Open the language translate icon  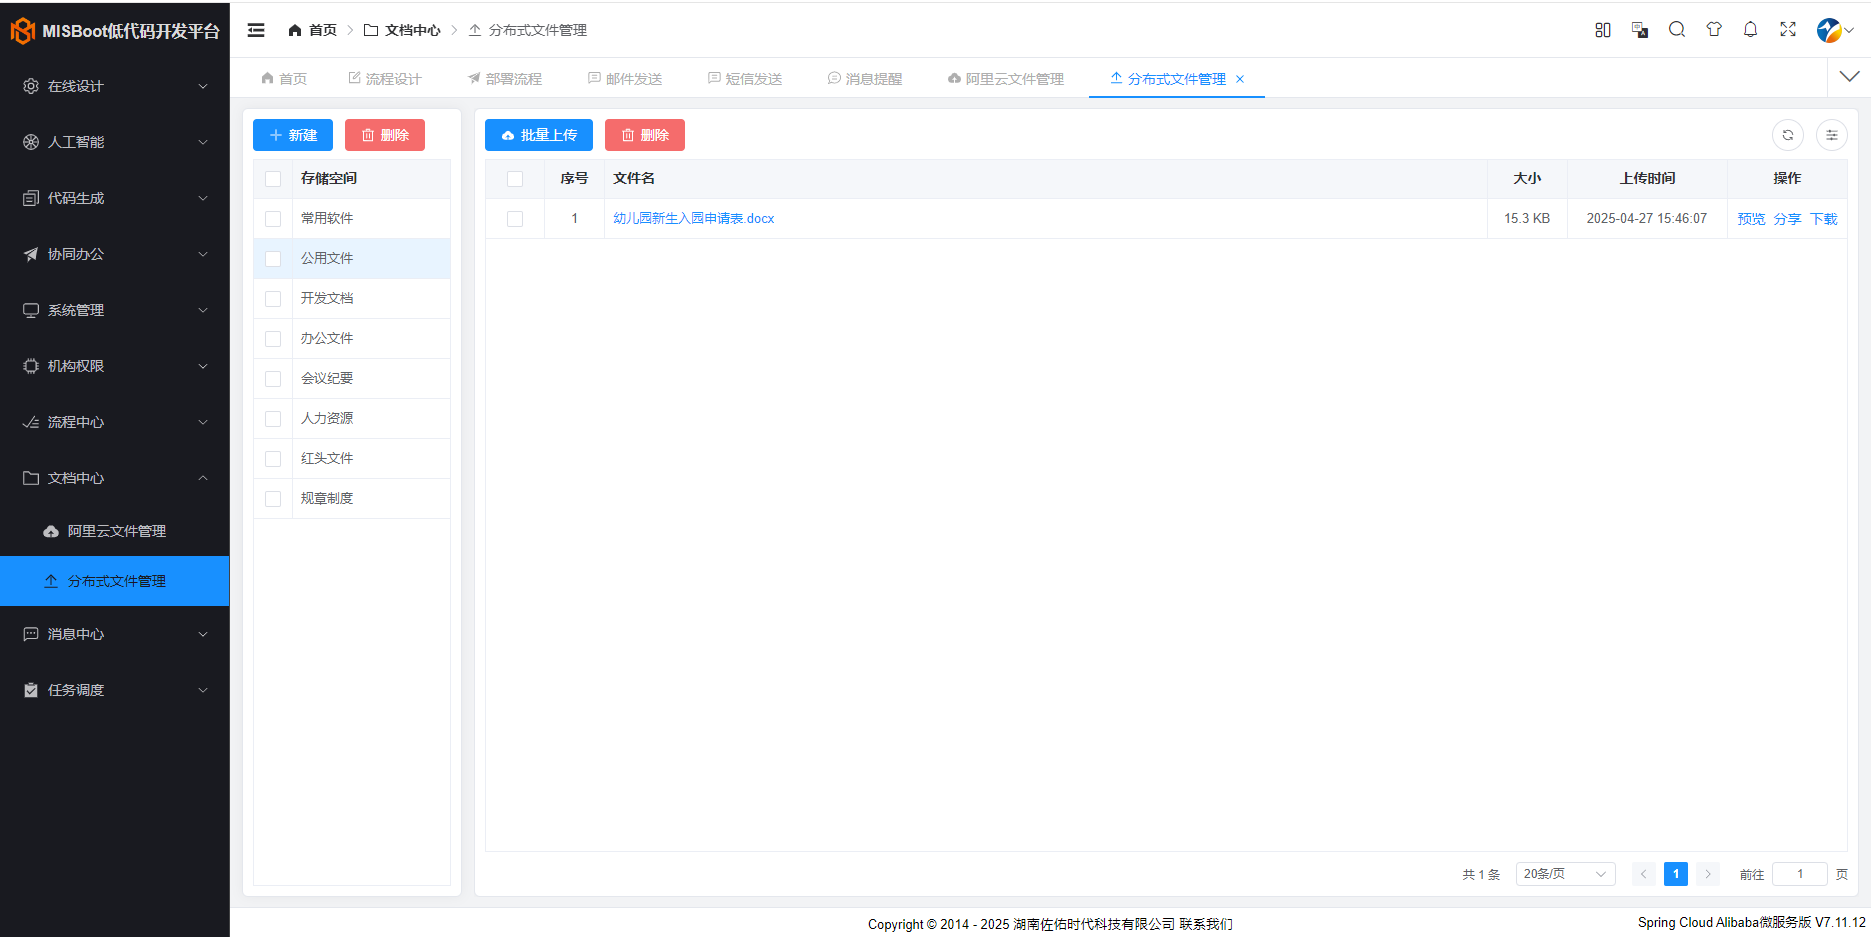1640,30
